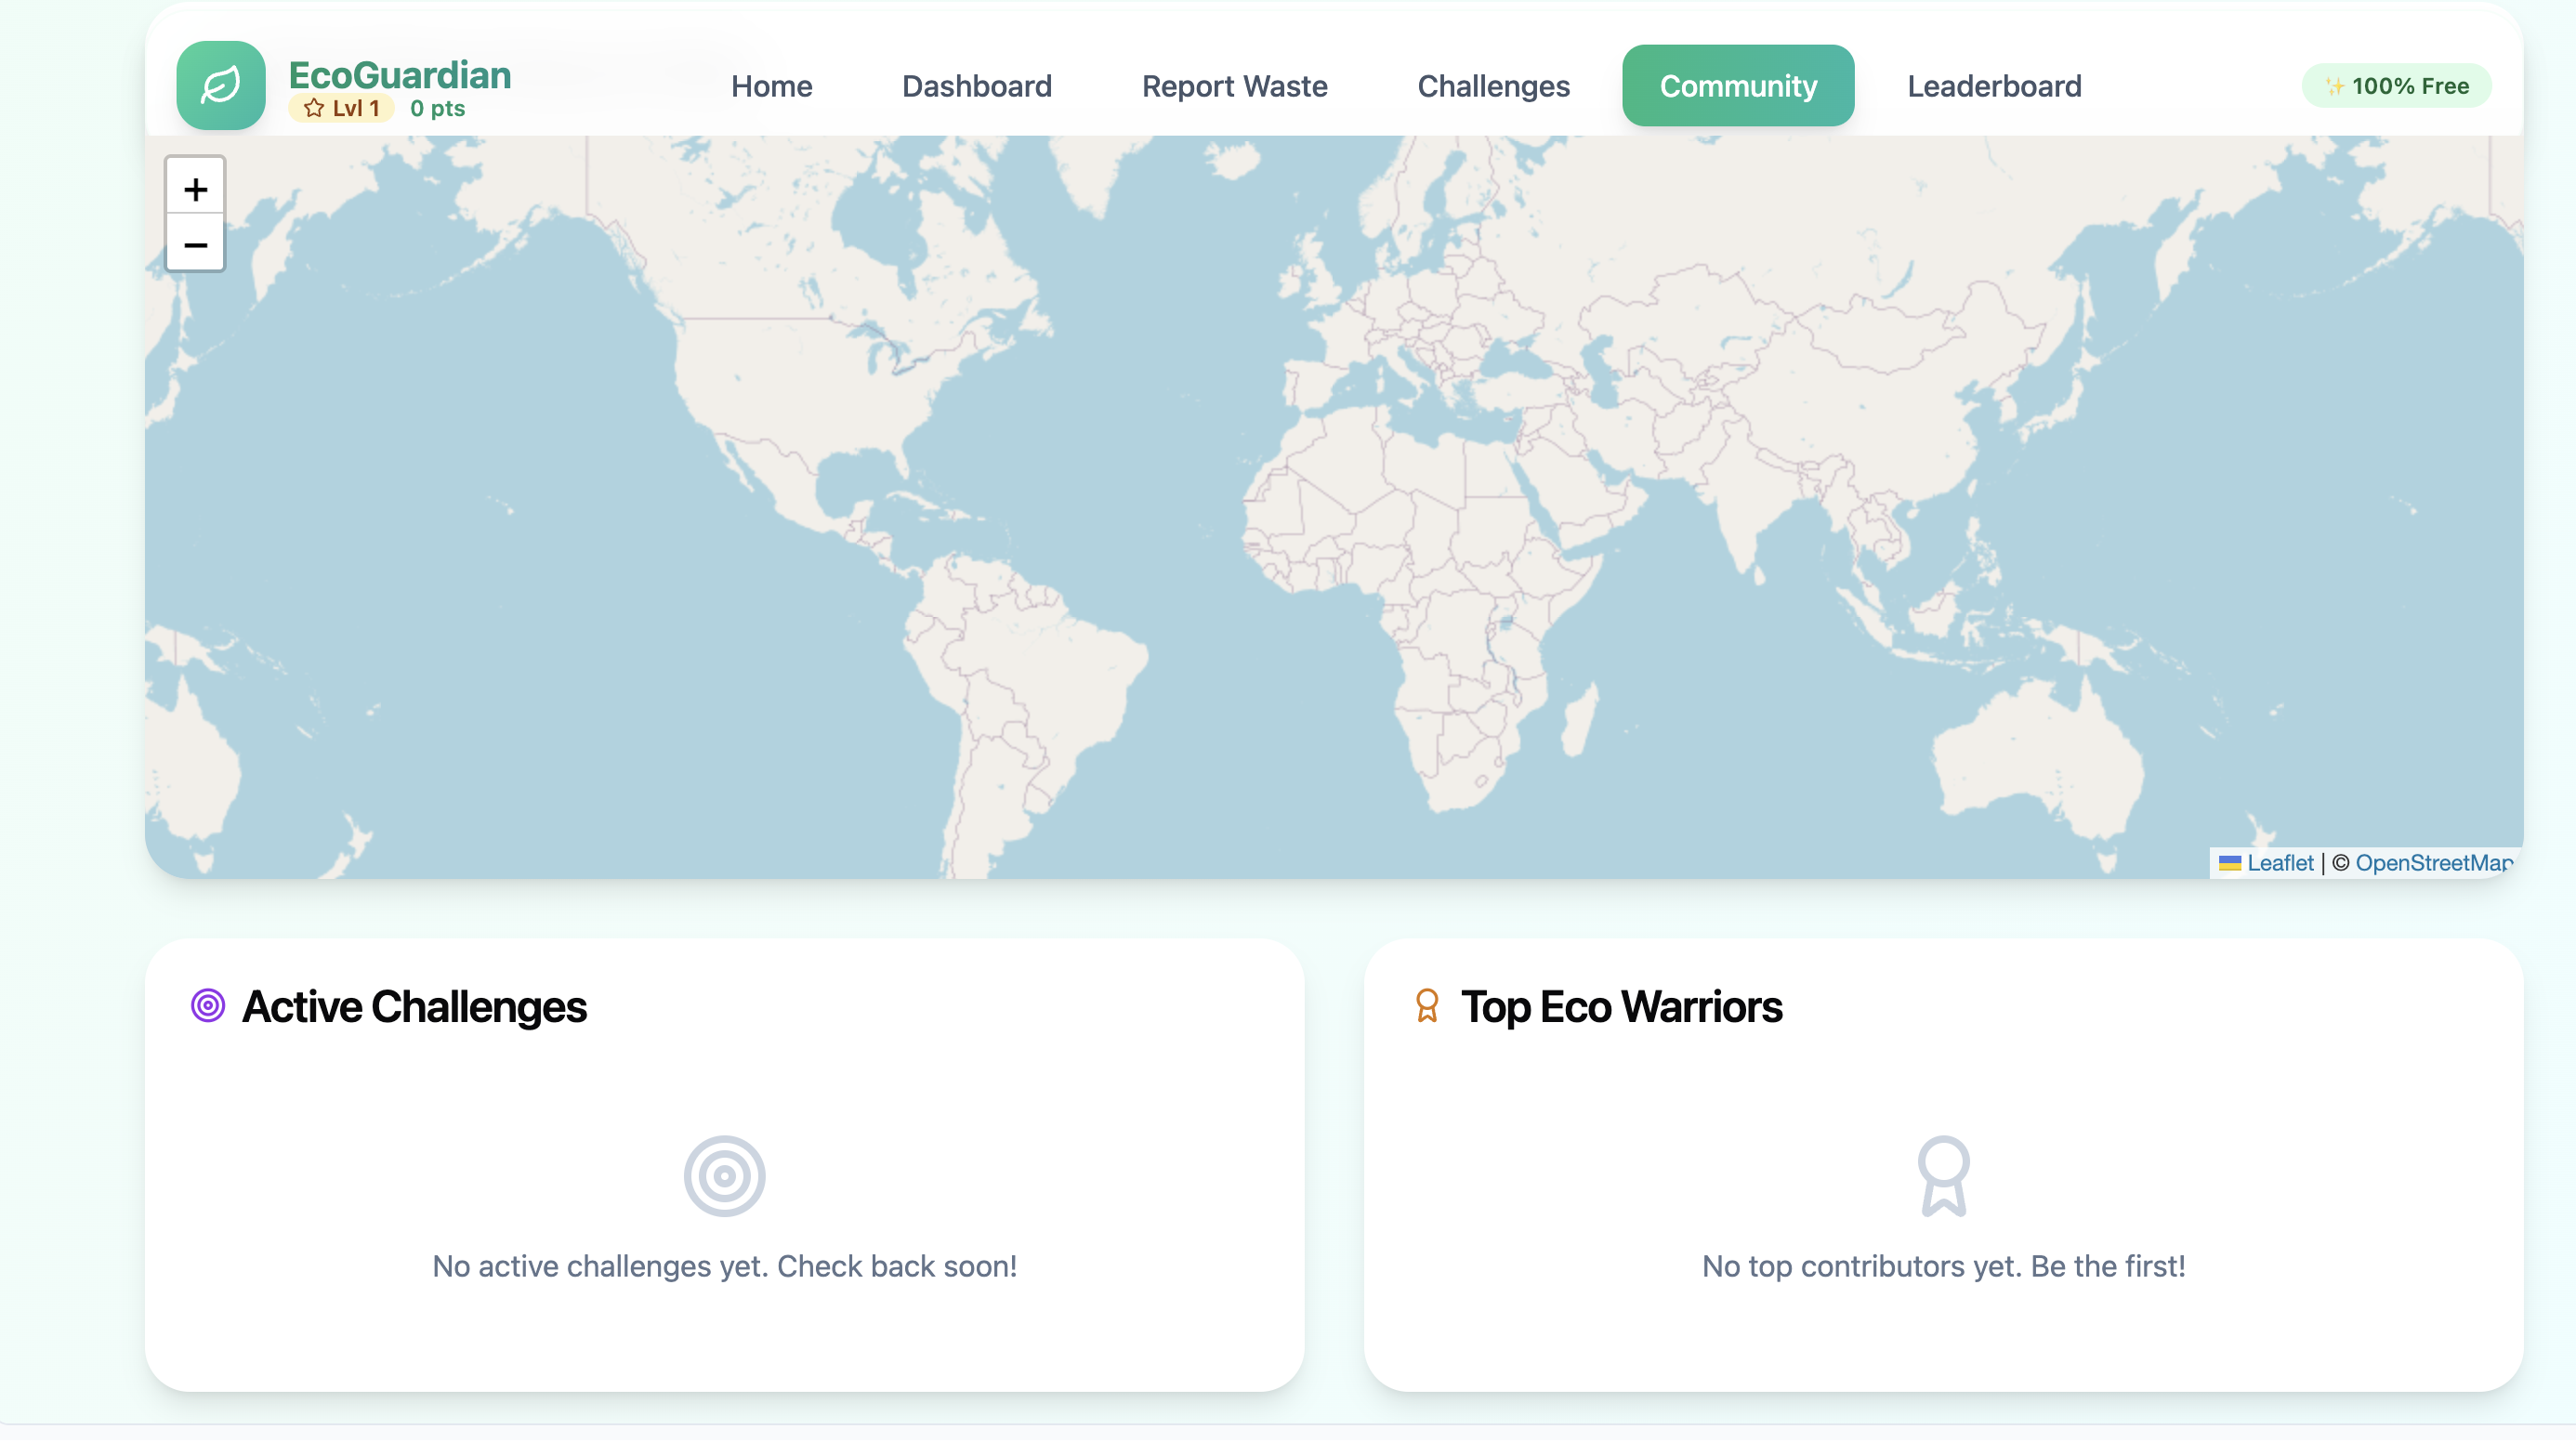This screenshot has height=1442, width=2576.
Task: Click the EcoGuardian leaf logo icon
Action: pyautogui.click(x=221, y=85)
